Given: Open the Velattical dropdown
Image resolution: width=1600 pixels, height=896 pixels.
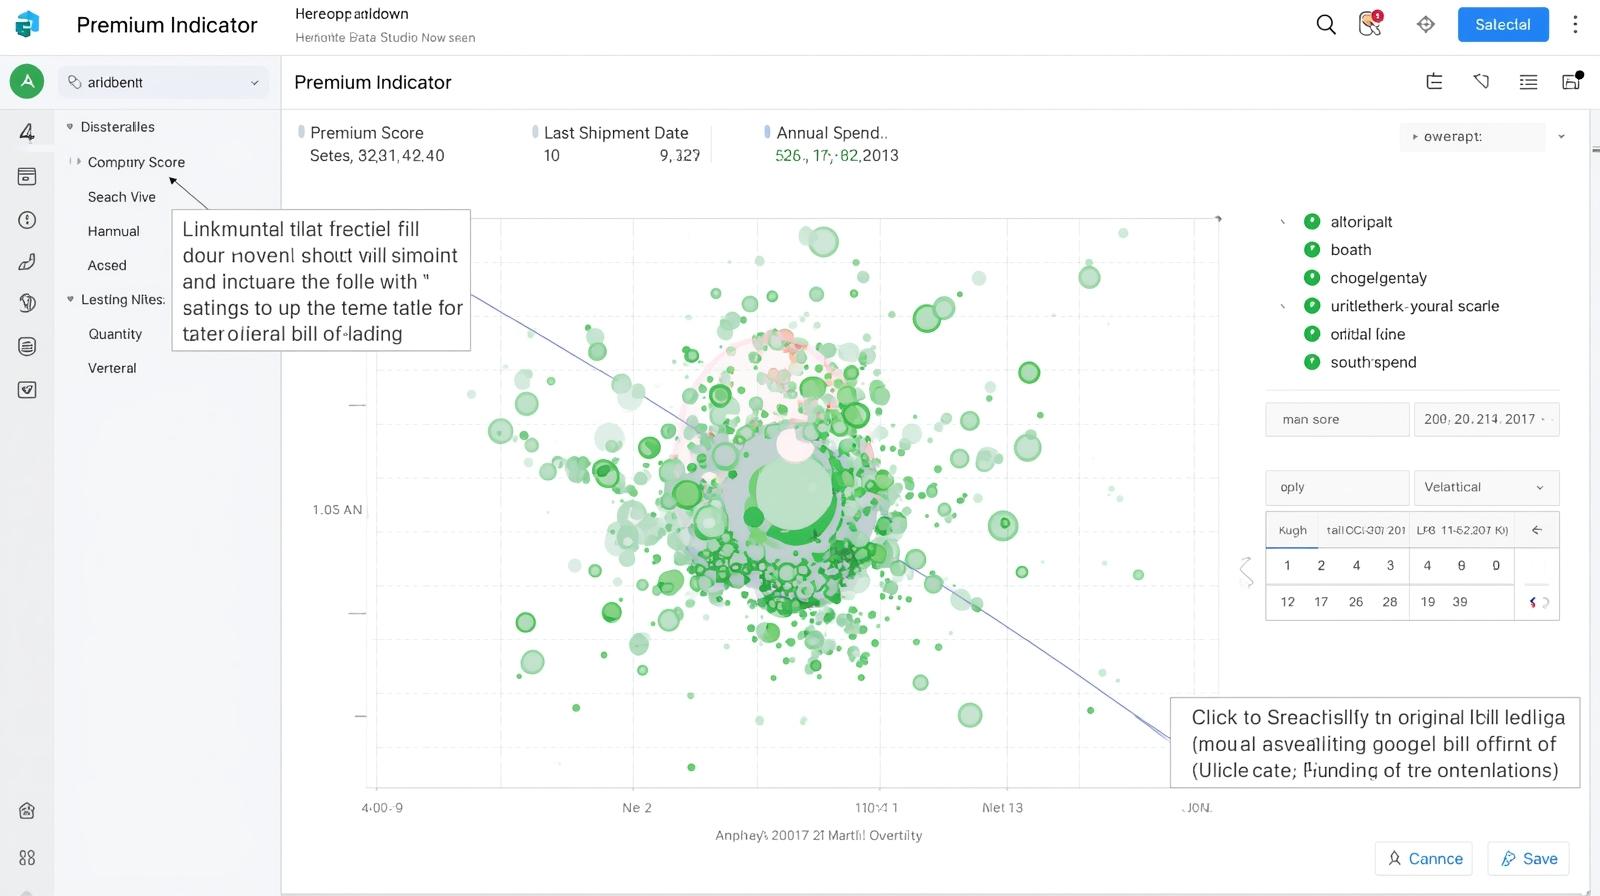Looking at the screenshot, I should click(x=1485, y=487).
